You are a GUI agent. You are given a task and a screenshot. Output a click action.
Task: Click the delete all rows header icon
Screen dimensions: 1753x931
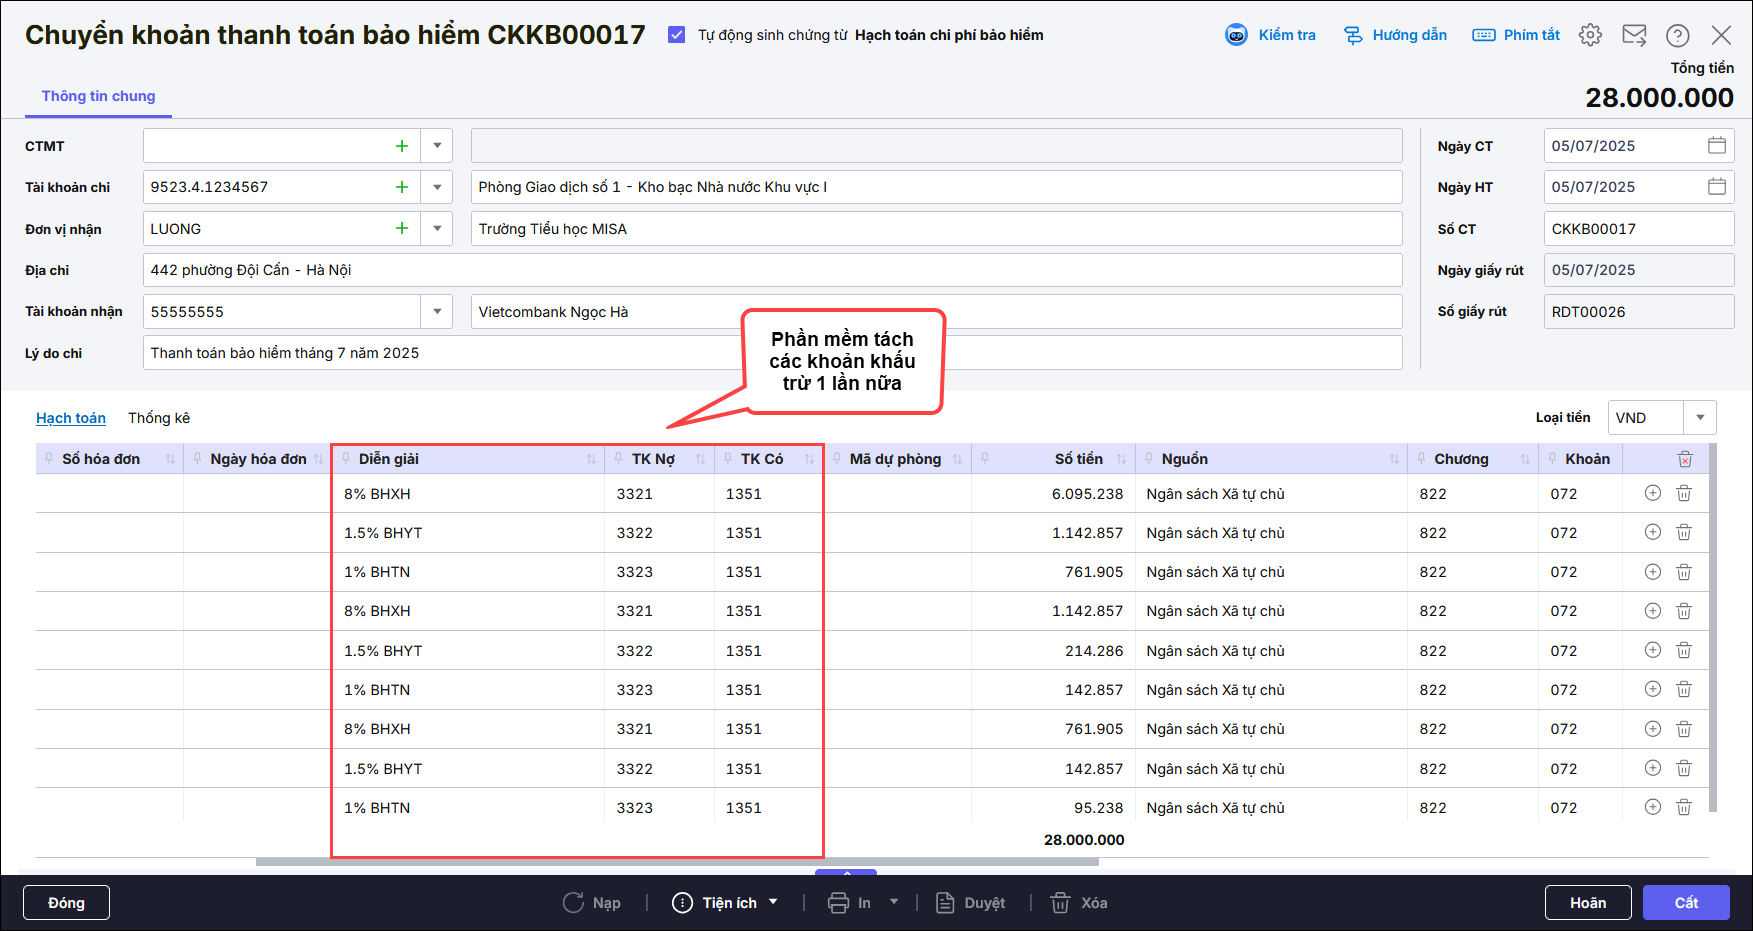(1685, 459)
